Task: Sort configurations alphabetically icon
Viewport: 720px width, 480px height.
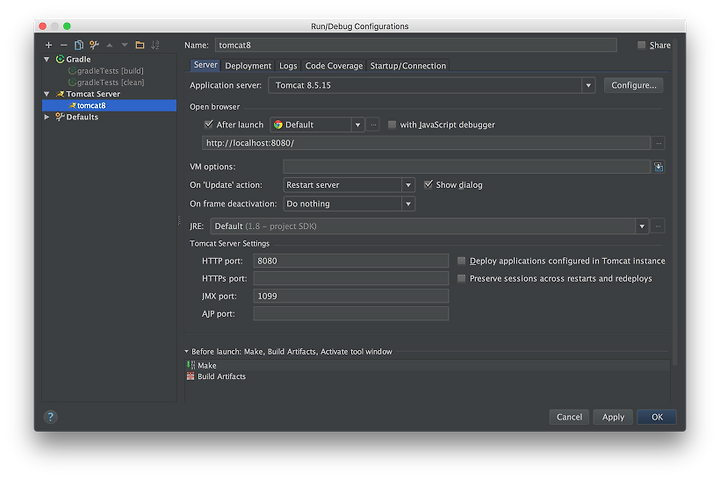Action: [x=155, y=45]
